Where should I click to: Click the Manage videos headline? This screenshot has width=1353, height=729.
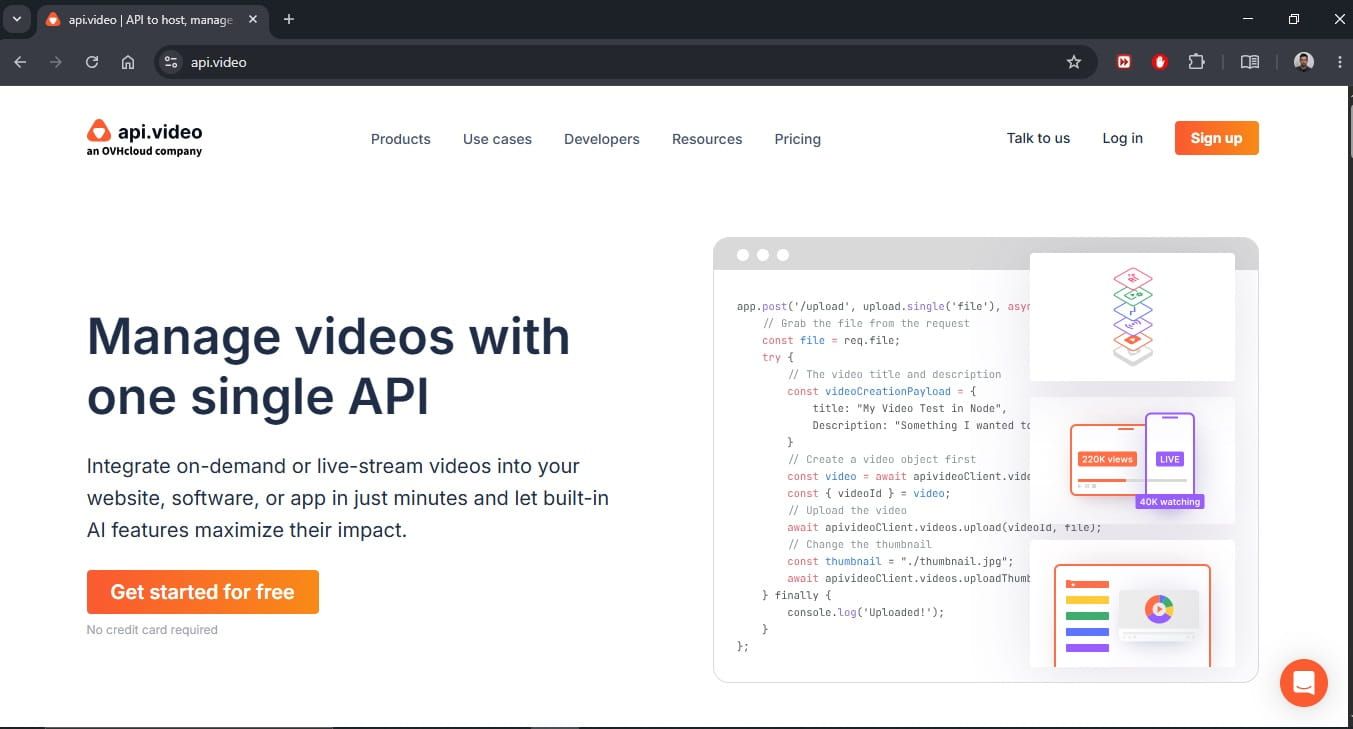(328, 366)
